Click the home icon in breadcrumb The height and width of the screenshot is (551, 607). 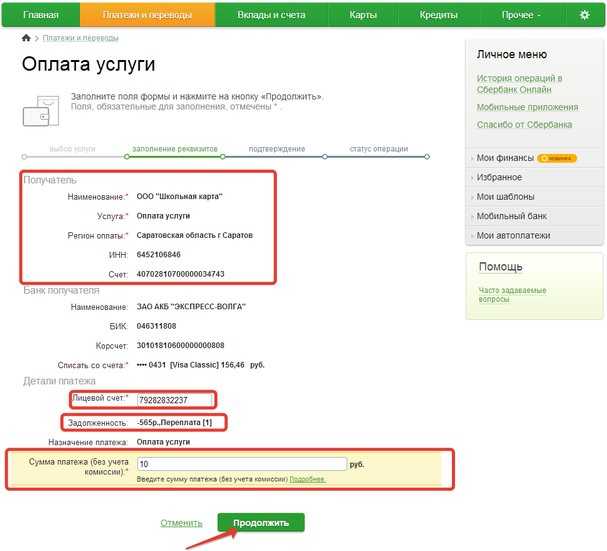tap(26, 38)
